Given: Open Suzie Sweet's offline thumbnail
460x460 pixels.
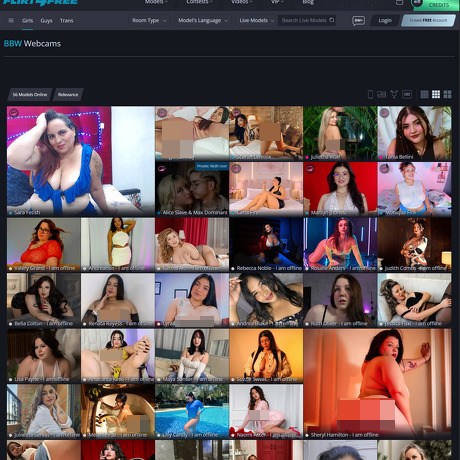Looking at the screenshot, I should coord(266,356).
